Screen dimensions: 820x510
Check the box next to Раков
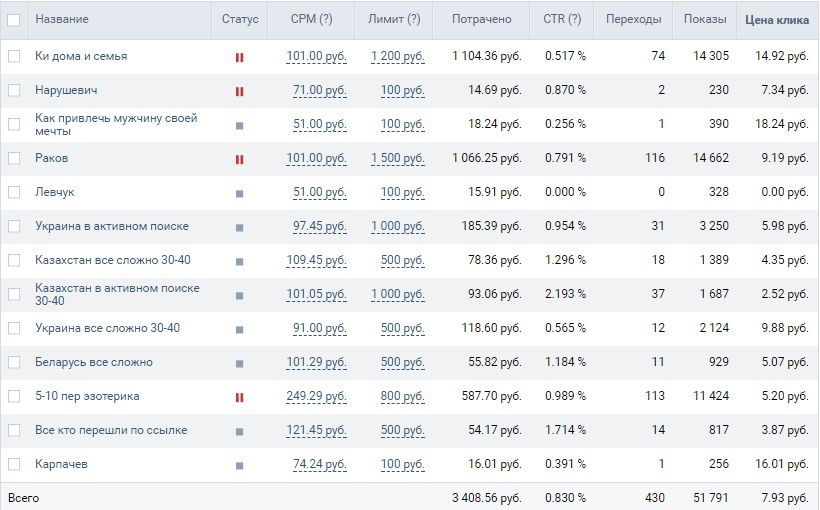14,158
